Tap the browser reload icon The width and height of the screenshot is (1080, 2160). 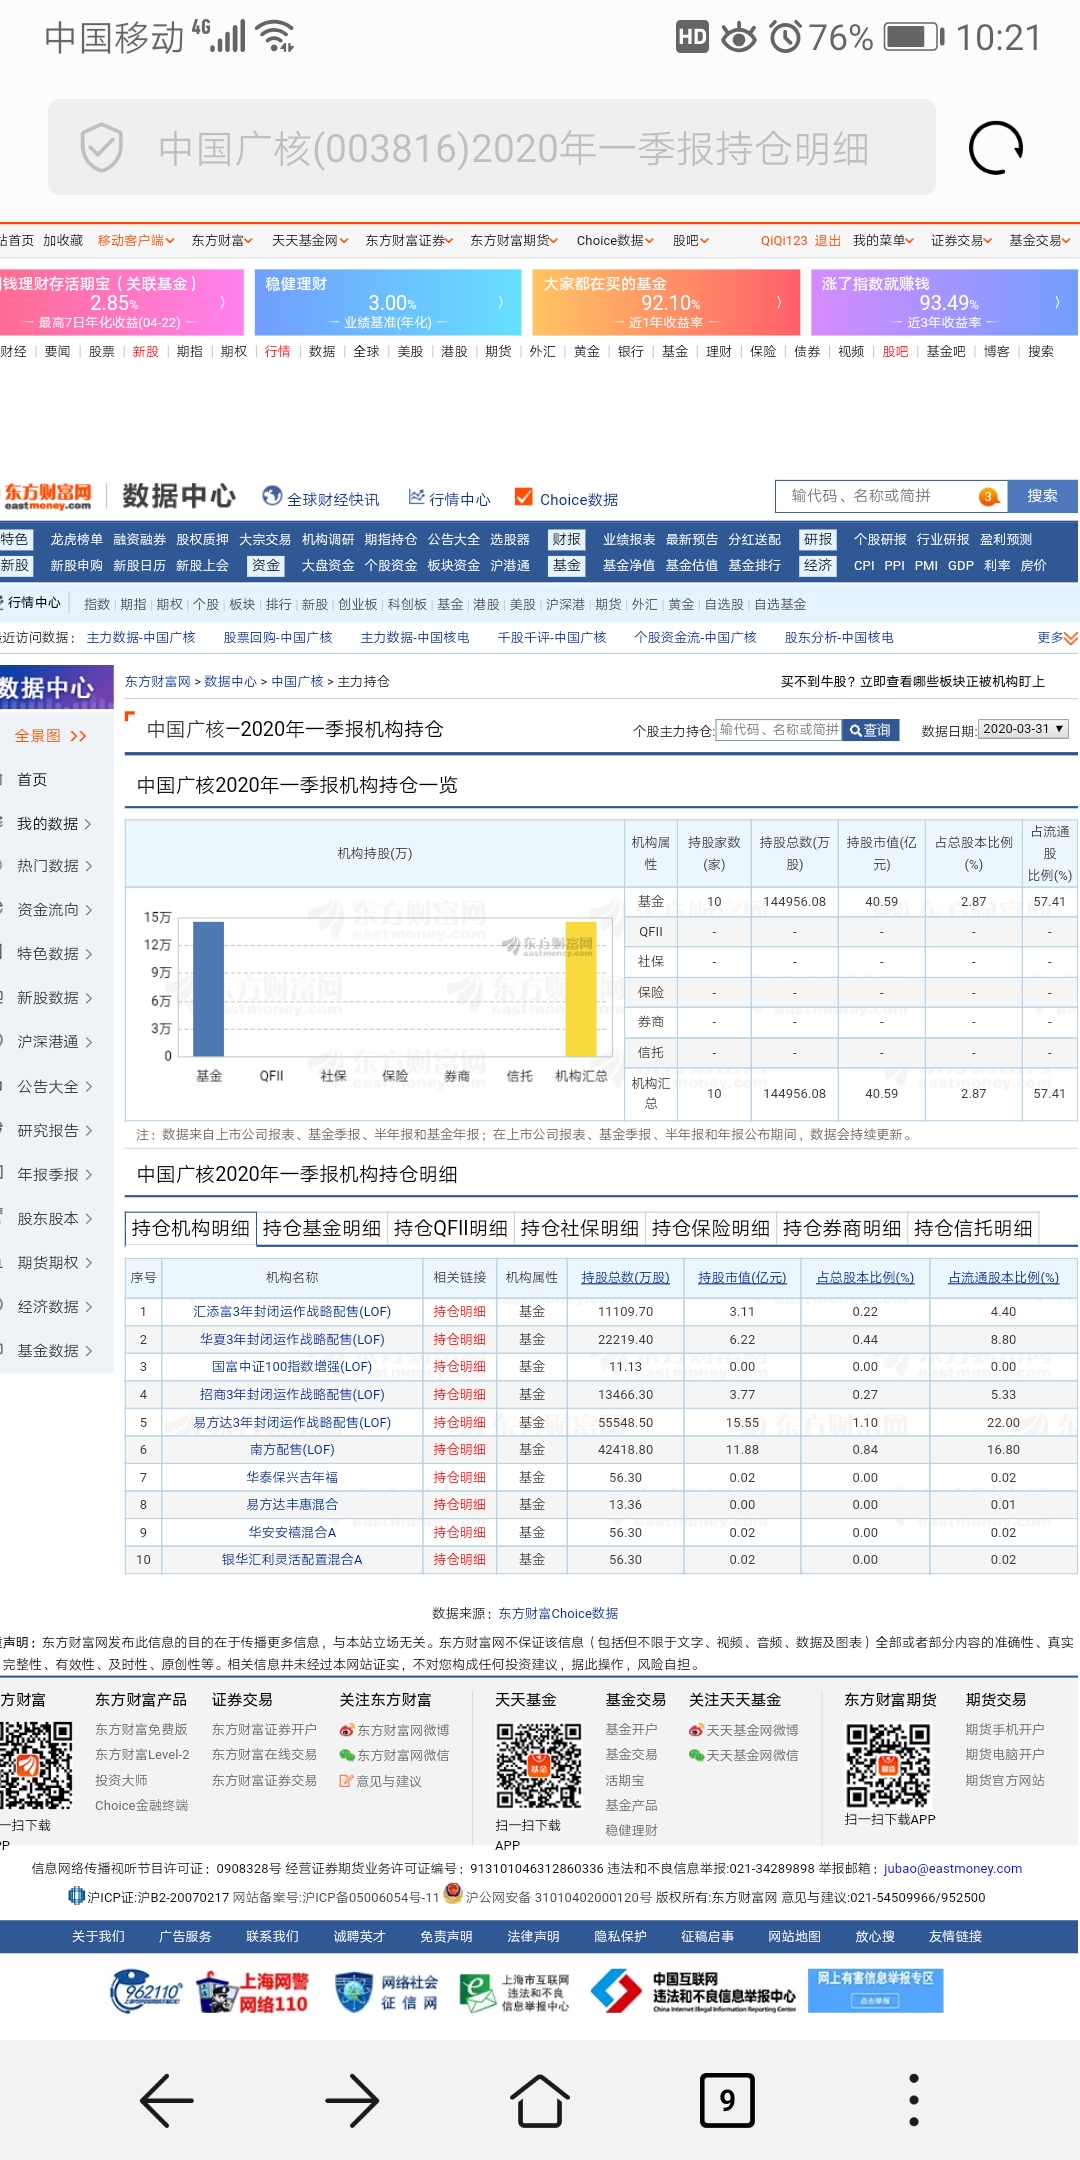pos(995,148)
